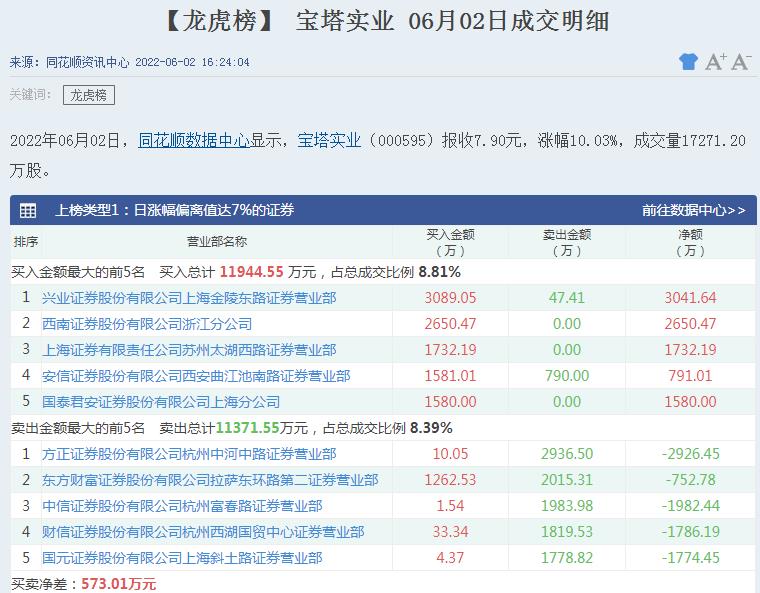Decrease font size with A- icon
The height and width of the screenshot is (593, 760).
point(741,62)
